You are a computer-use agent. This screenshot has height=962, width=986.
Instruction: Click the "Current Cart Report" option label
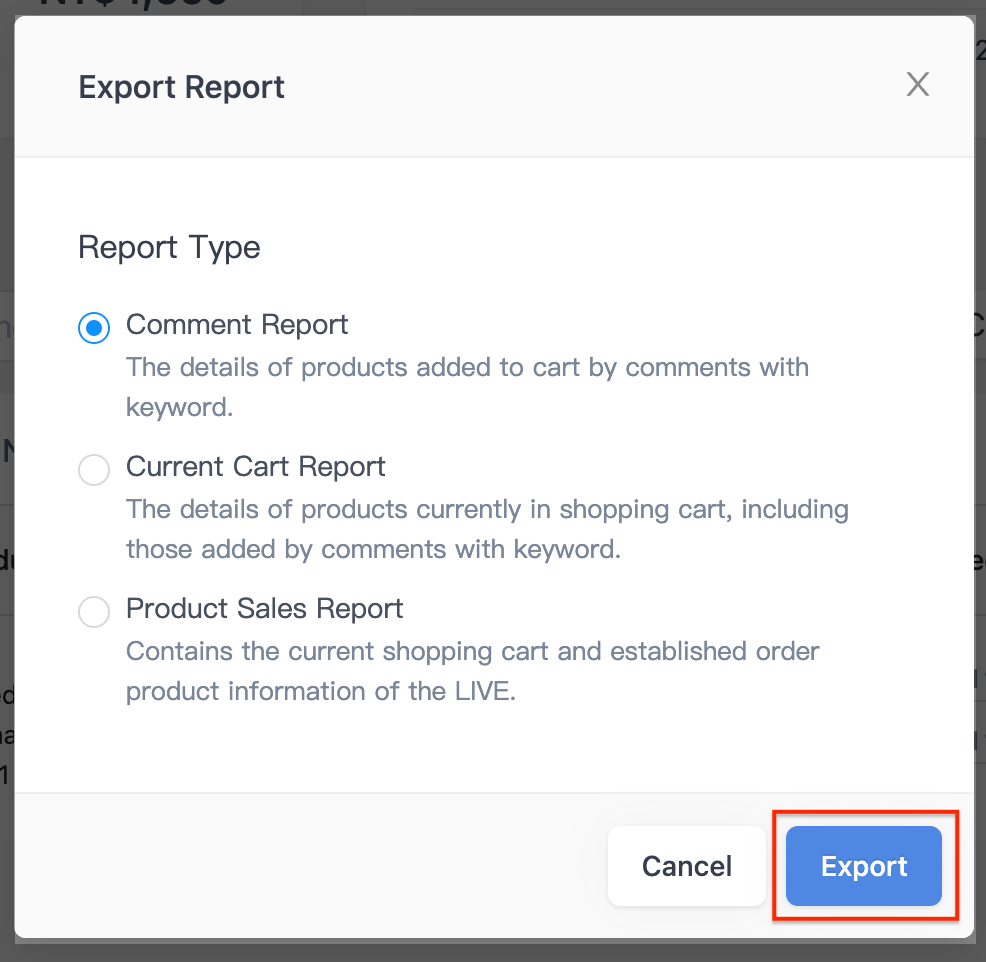256,467
